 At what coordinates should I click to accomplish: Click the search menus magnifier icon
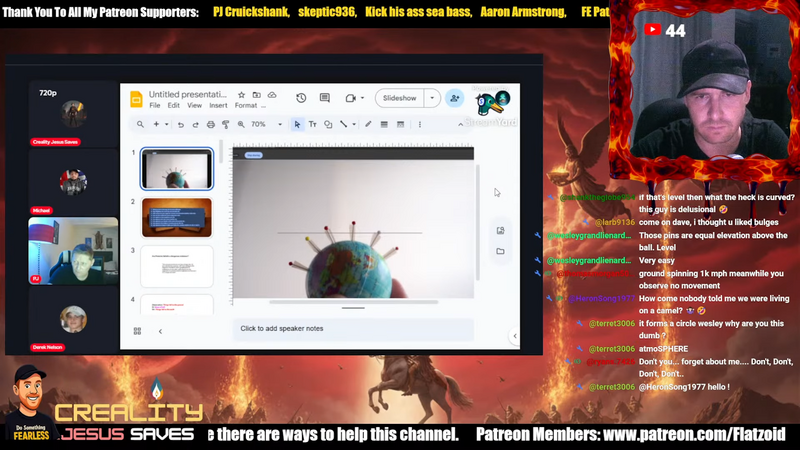tap(140, 124)
